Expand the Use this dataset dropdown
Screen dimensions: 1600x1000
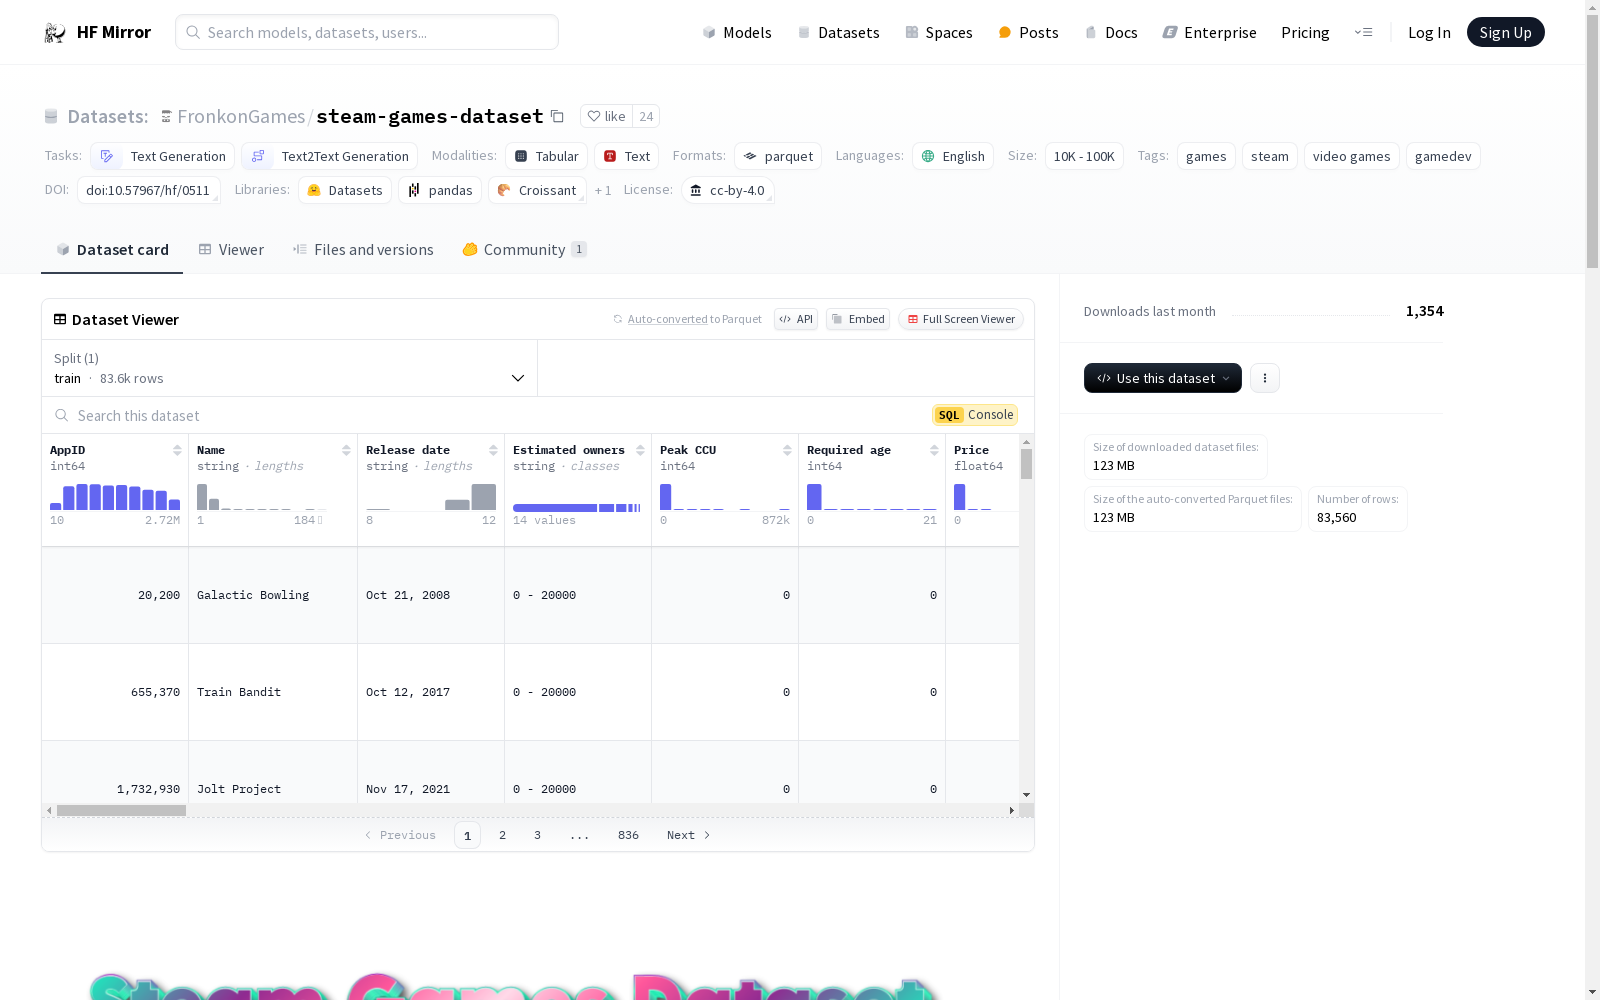[1163, 378]
